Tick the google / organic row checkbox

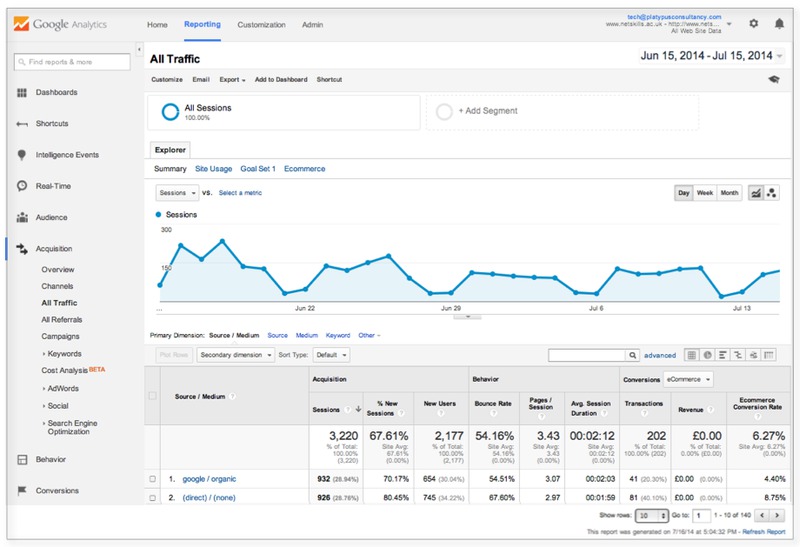(x=153, y=479)
